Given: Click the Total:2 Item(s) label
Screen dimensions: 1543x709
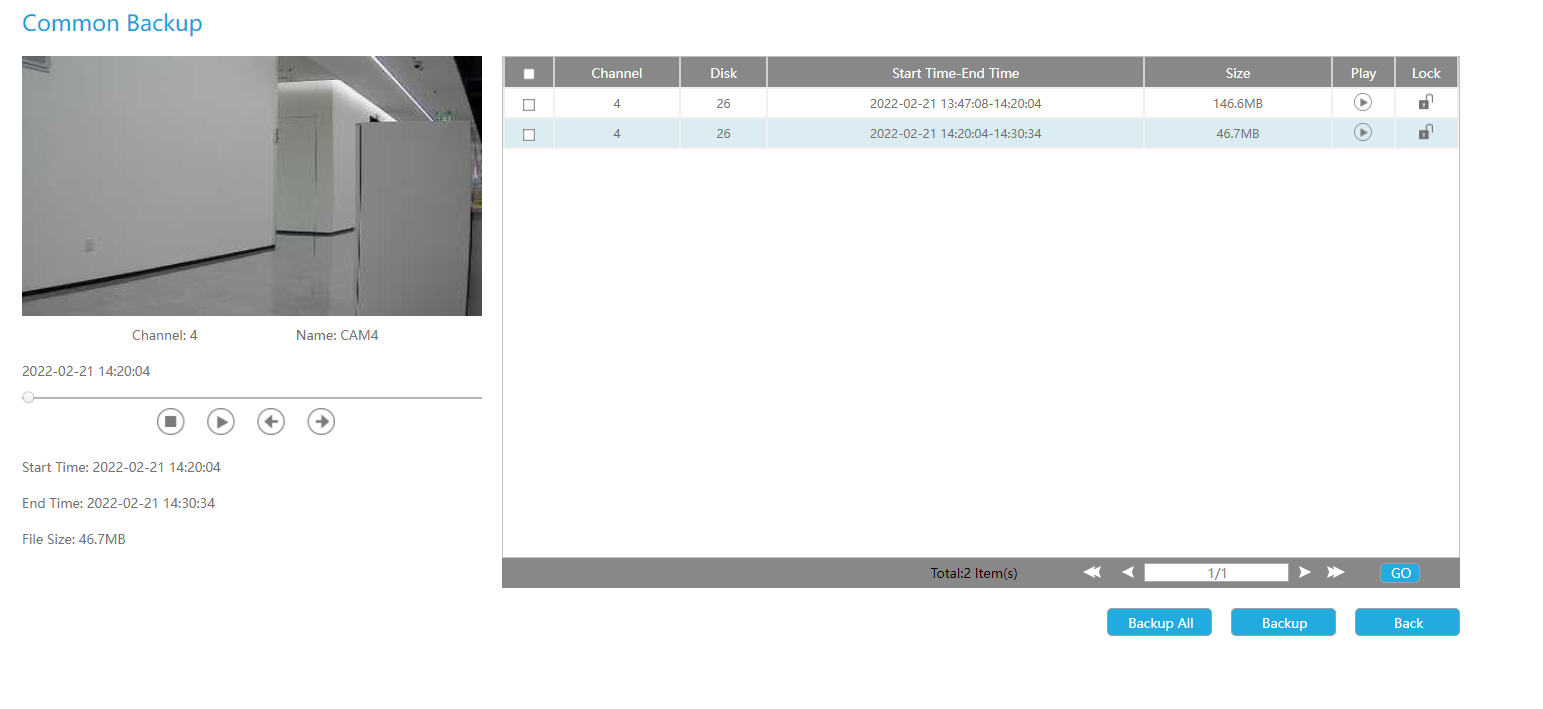Looking at the screenshot, I should (x=974, y=573).
